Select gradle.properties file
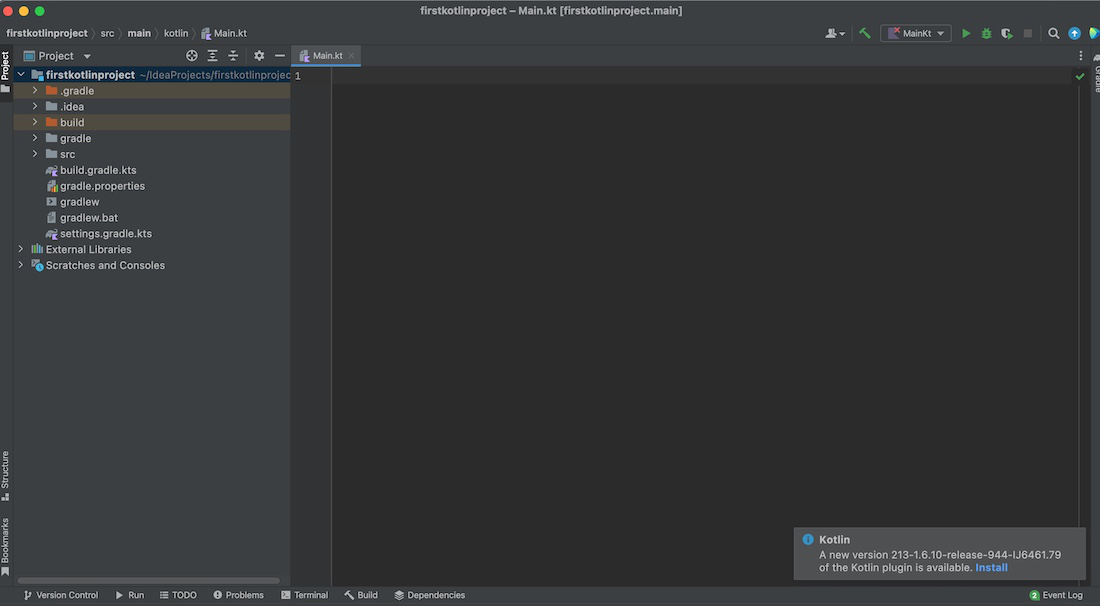 [x=102, y=186]
